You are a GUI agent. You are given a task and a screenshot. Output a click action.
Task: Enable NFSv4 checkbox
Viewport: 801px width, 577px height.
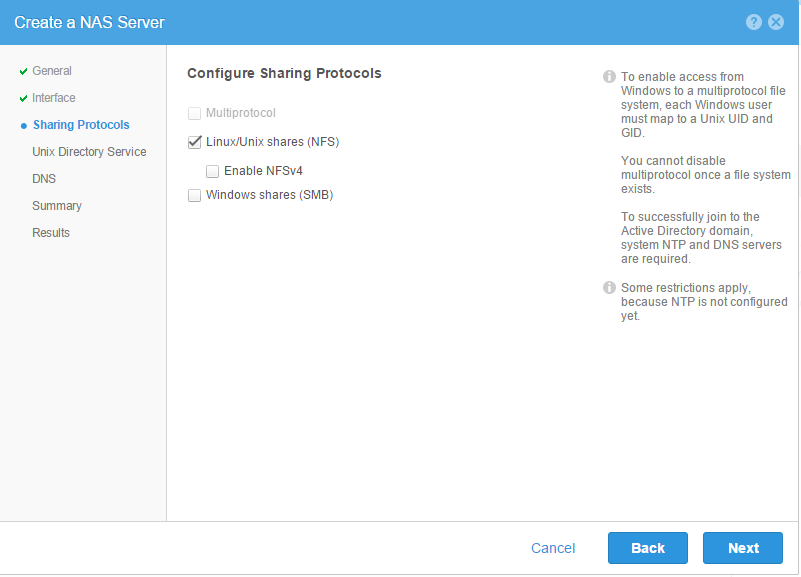(213, 171)
